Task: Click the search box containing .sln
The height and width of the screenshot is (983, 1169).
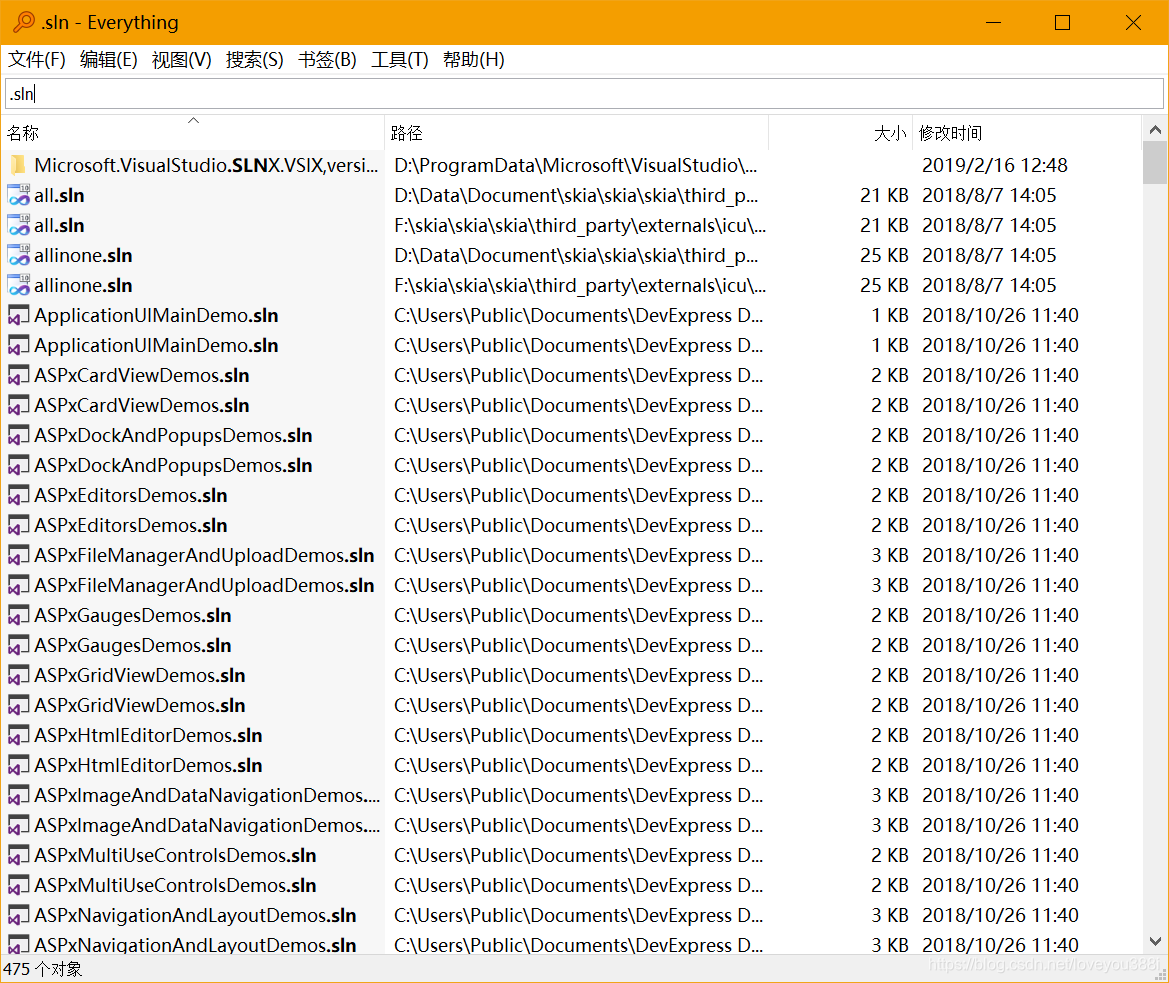Action: click(x=584, y=94)
